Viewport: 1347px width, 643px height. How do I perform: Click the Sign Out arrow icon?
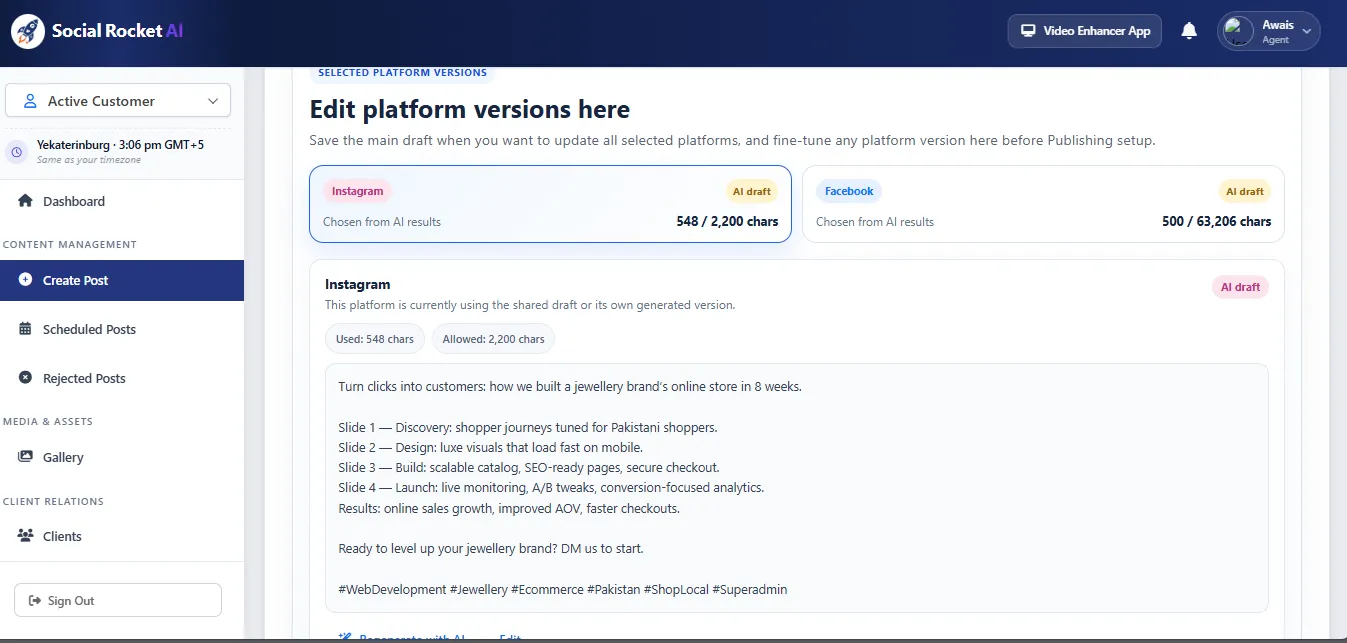point(34,601)
